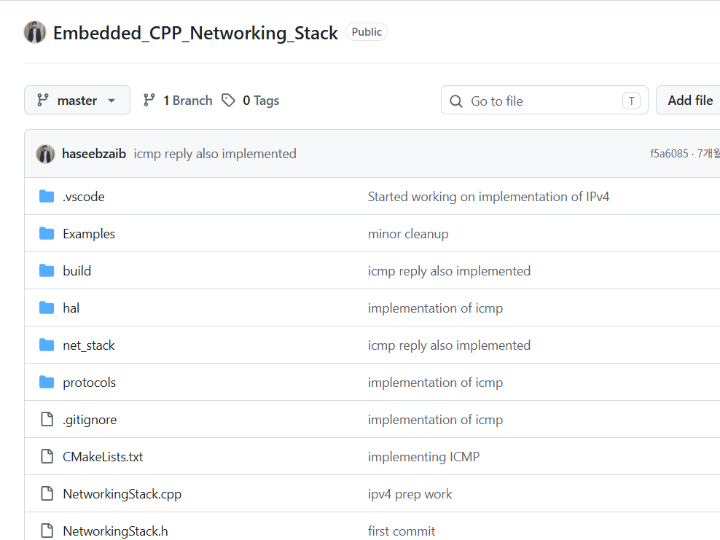Click the branch icon beside 1 Branch

pos(149,100)
